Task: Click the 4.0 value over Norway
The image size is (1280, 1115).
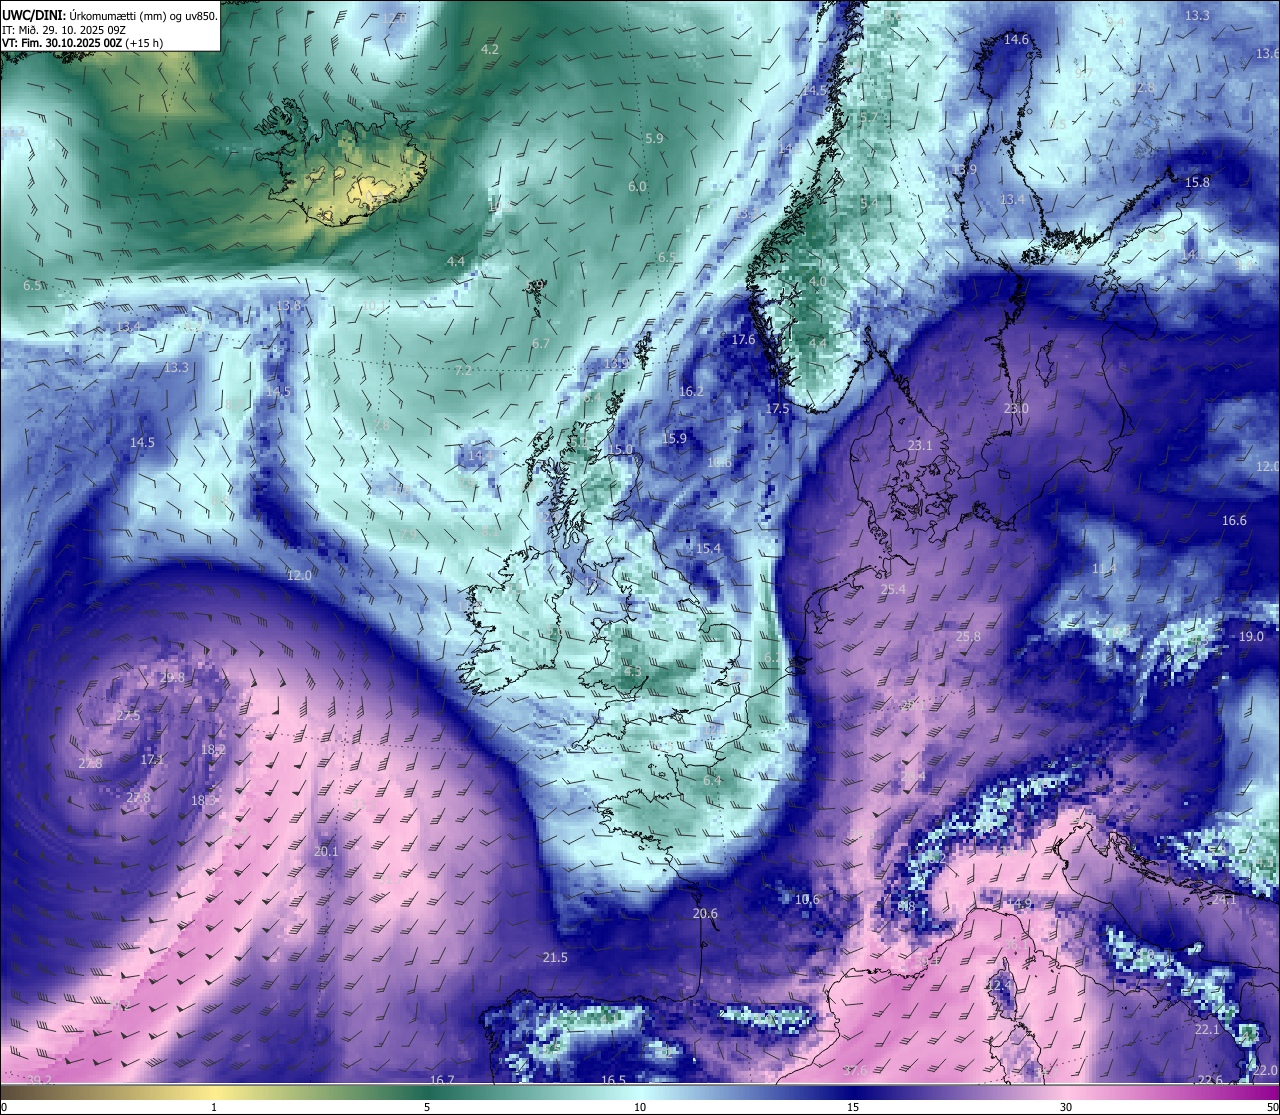Action: [x=818, y=282]
